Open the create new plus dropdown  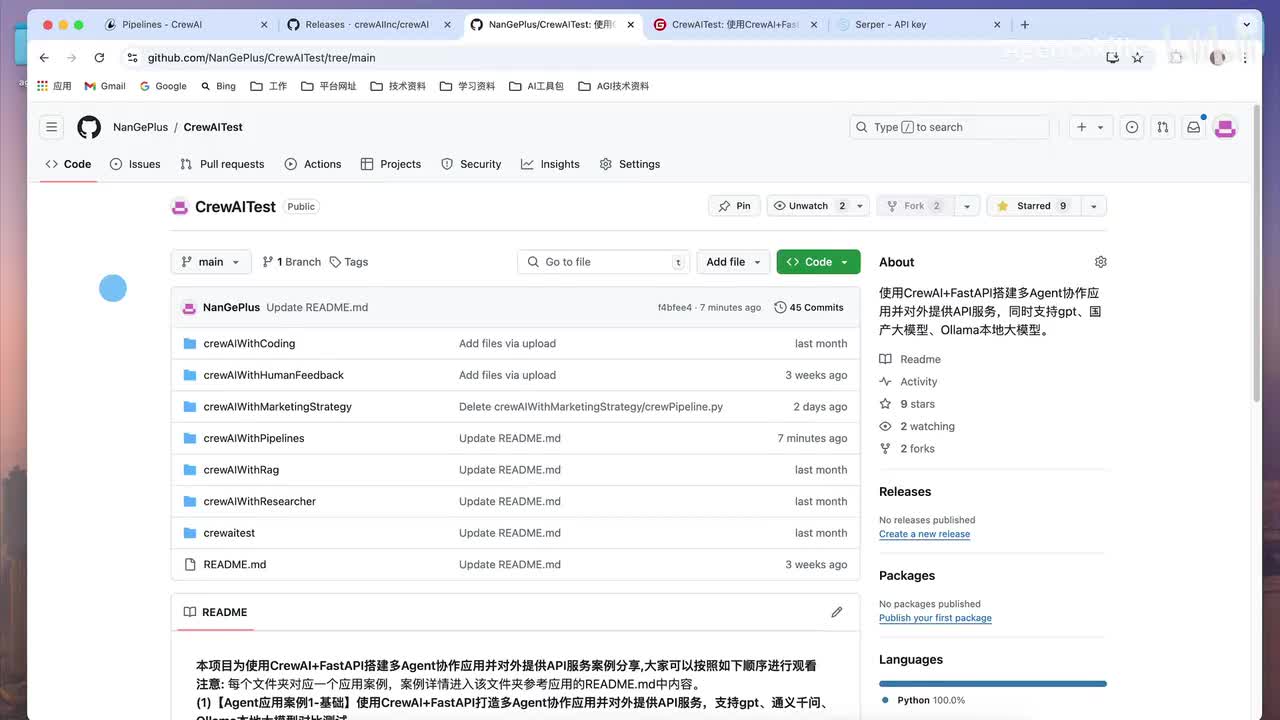1090,127
